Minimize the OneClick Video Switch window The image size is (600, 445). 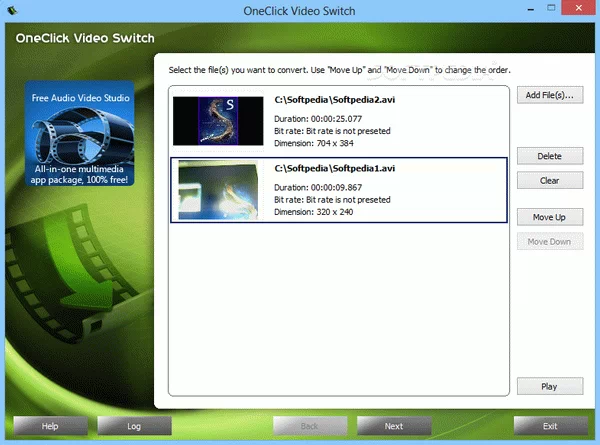(531, 8)
